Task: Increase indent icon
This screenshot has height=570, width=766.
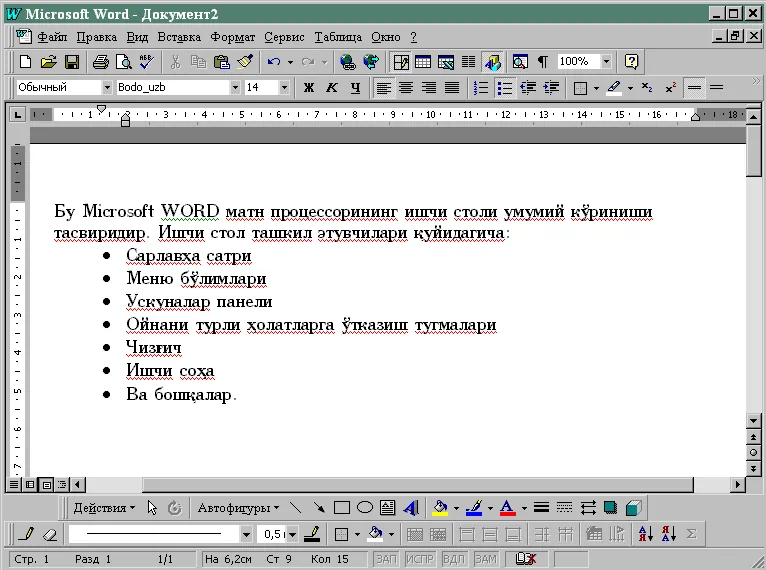Action: pyautogui.click(x=551, y=88)
